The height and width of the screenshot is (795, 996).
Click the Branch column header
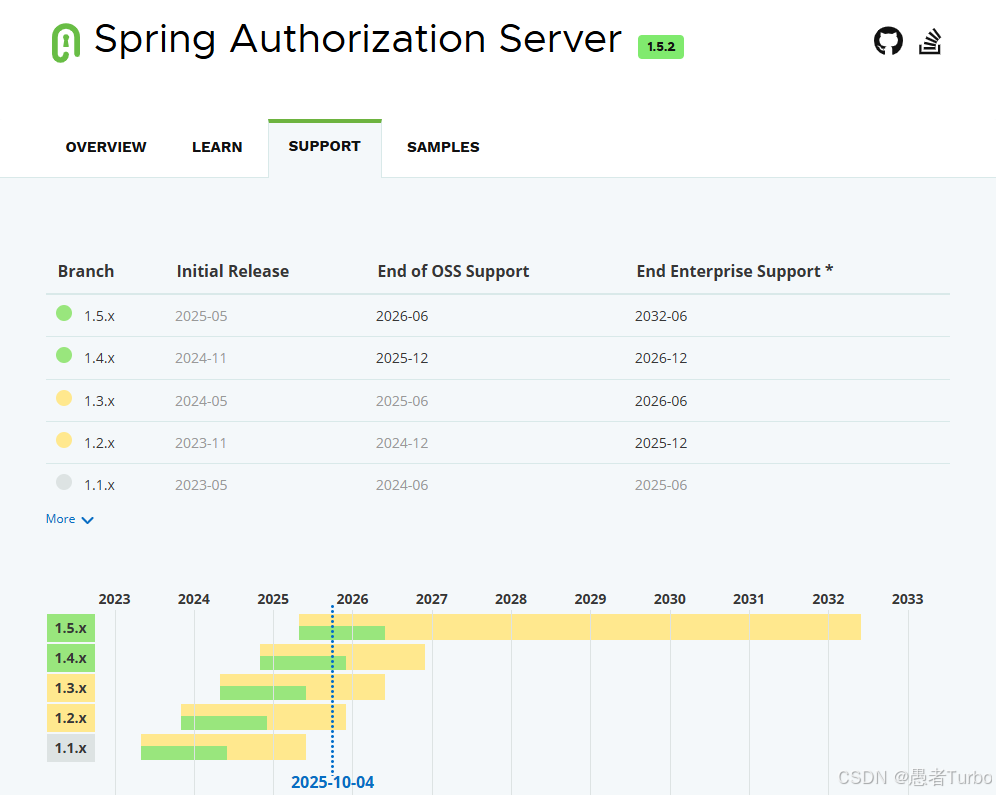click(x=86, y=271)
